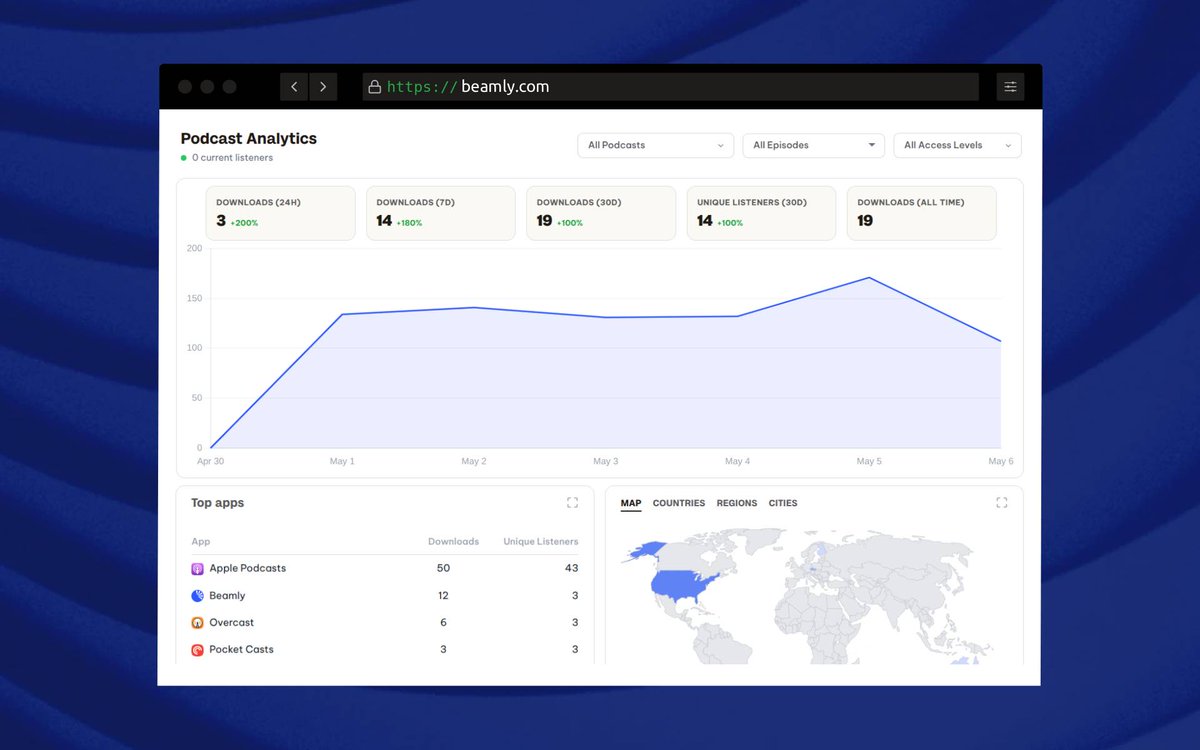Click the Overcast downloads value 6
The height and width of the screenshot is (750, 1200).
[x=443, y=623]
